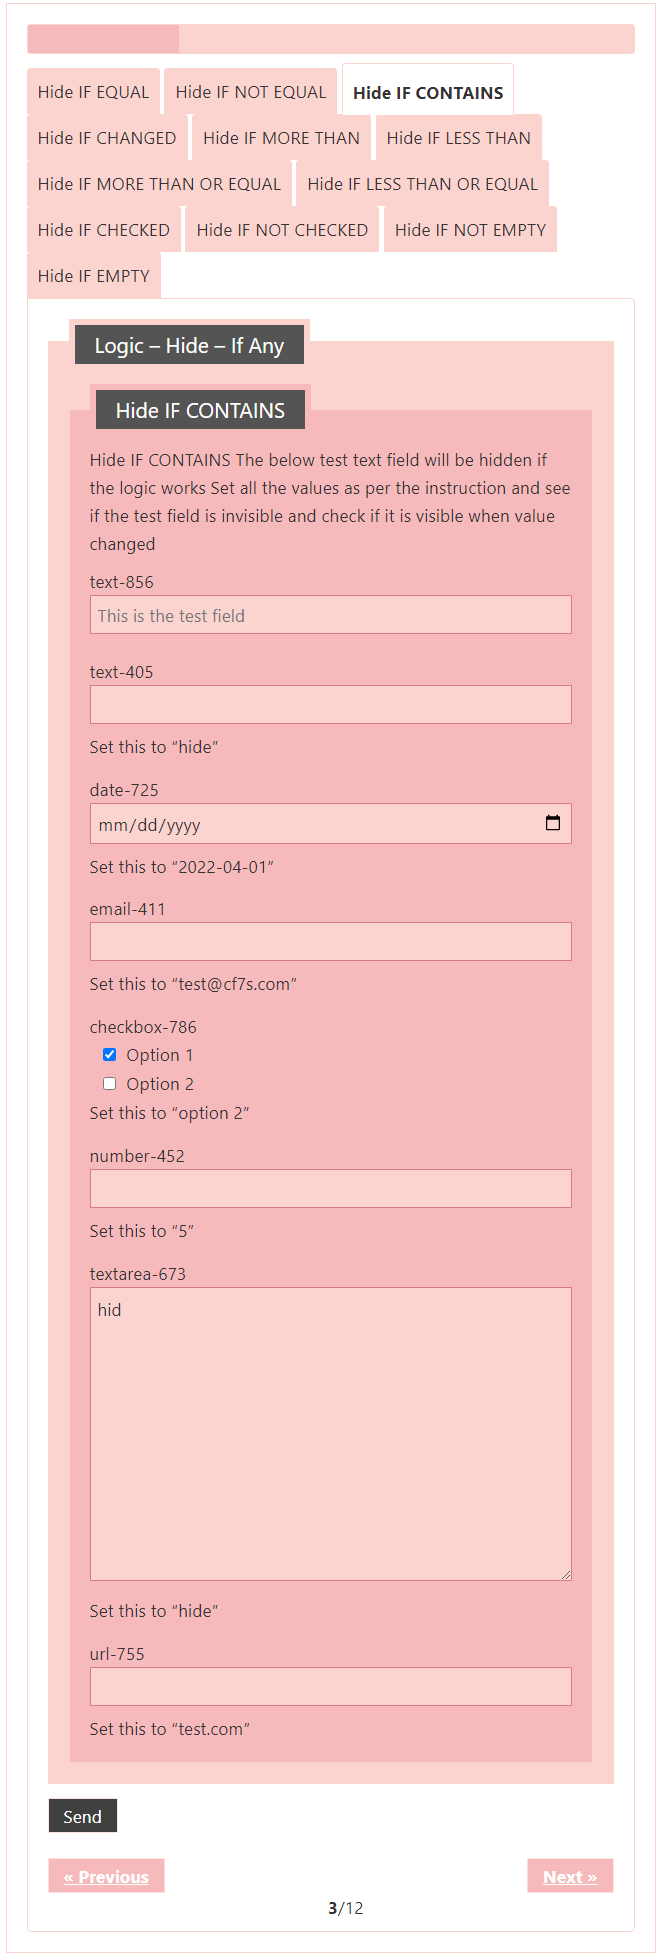
Task: Go to Hide IF MORE THAN tab
Action: tap(281, 138)
